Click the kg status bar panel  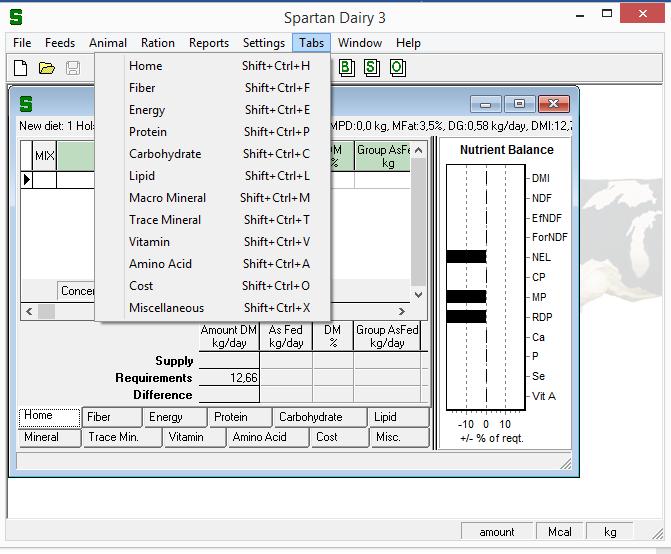click(610, 531)
